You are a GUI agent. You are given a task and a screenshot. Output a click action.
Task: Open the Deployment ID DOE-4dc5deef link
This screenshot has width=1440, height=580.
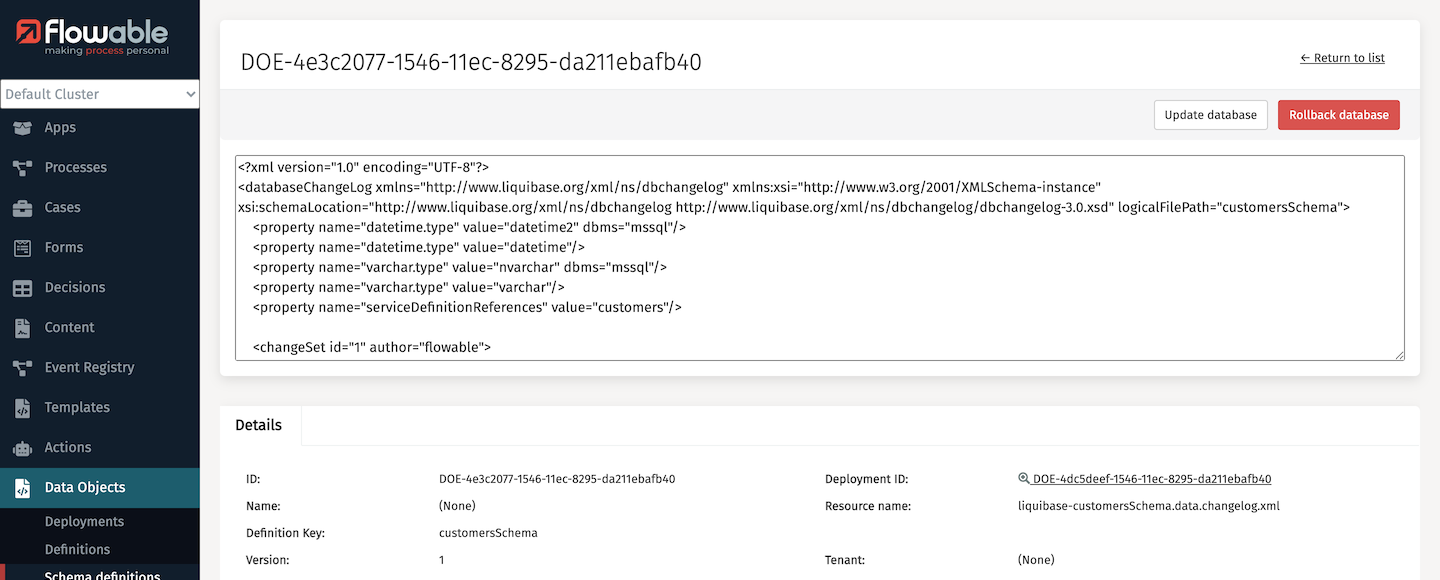point(1151,479)
